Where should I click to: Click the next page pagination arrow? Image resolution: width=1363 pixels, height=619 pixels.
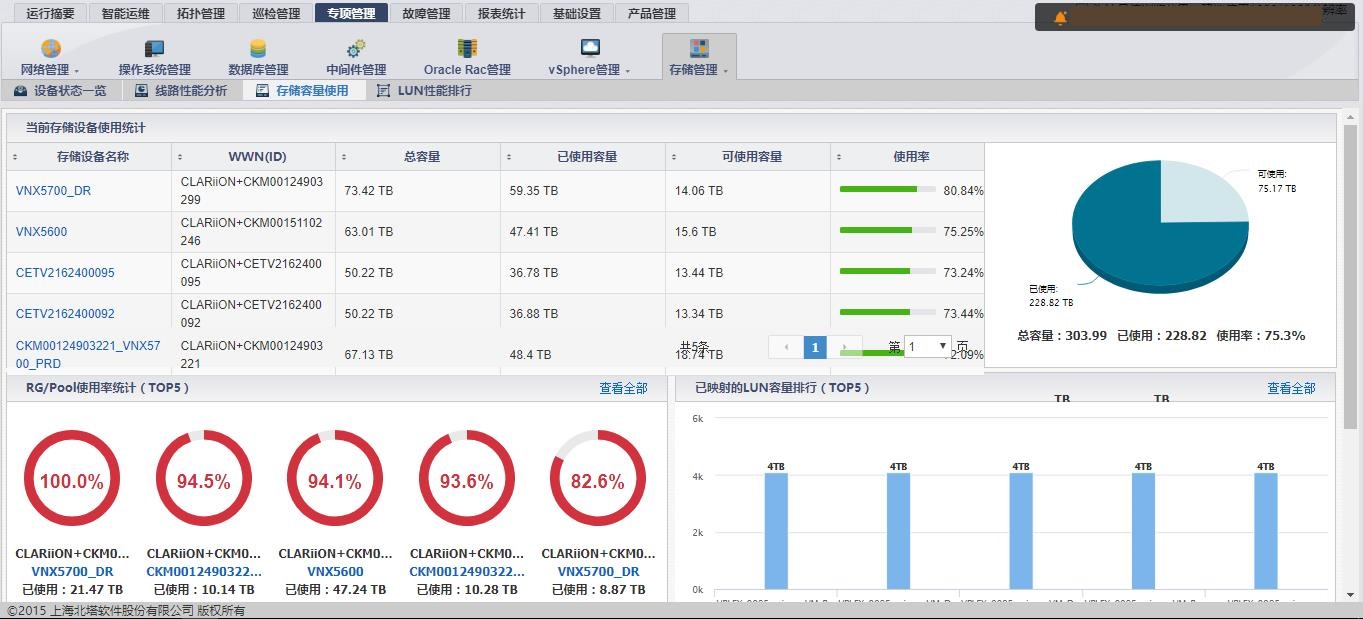tap(845, 346)
